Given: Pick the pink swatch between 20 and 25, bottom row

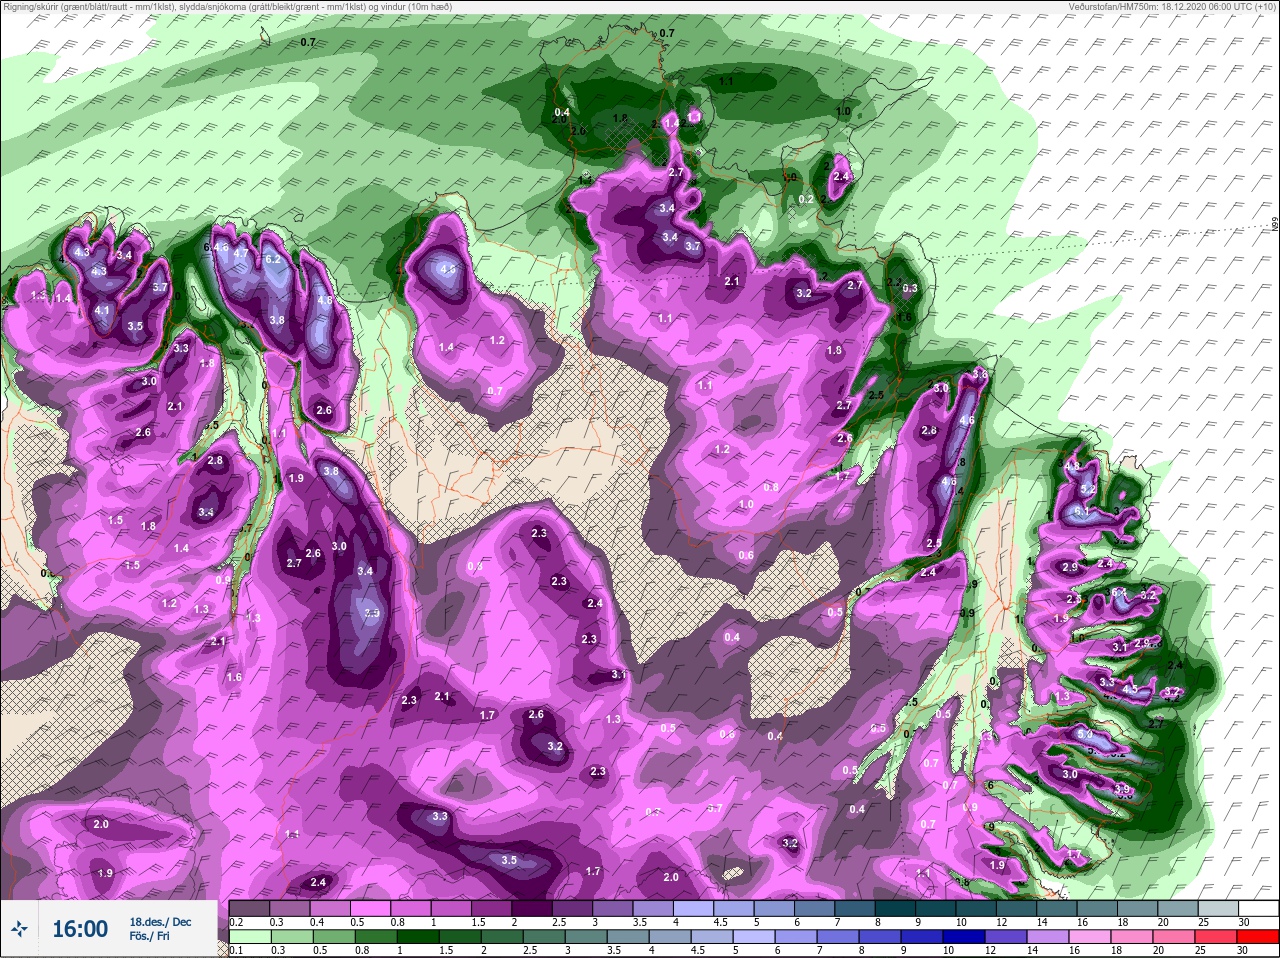Looking at the screenshot, I should (x=1174, y=937).
